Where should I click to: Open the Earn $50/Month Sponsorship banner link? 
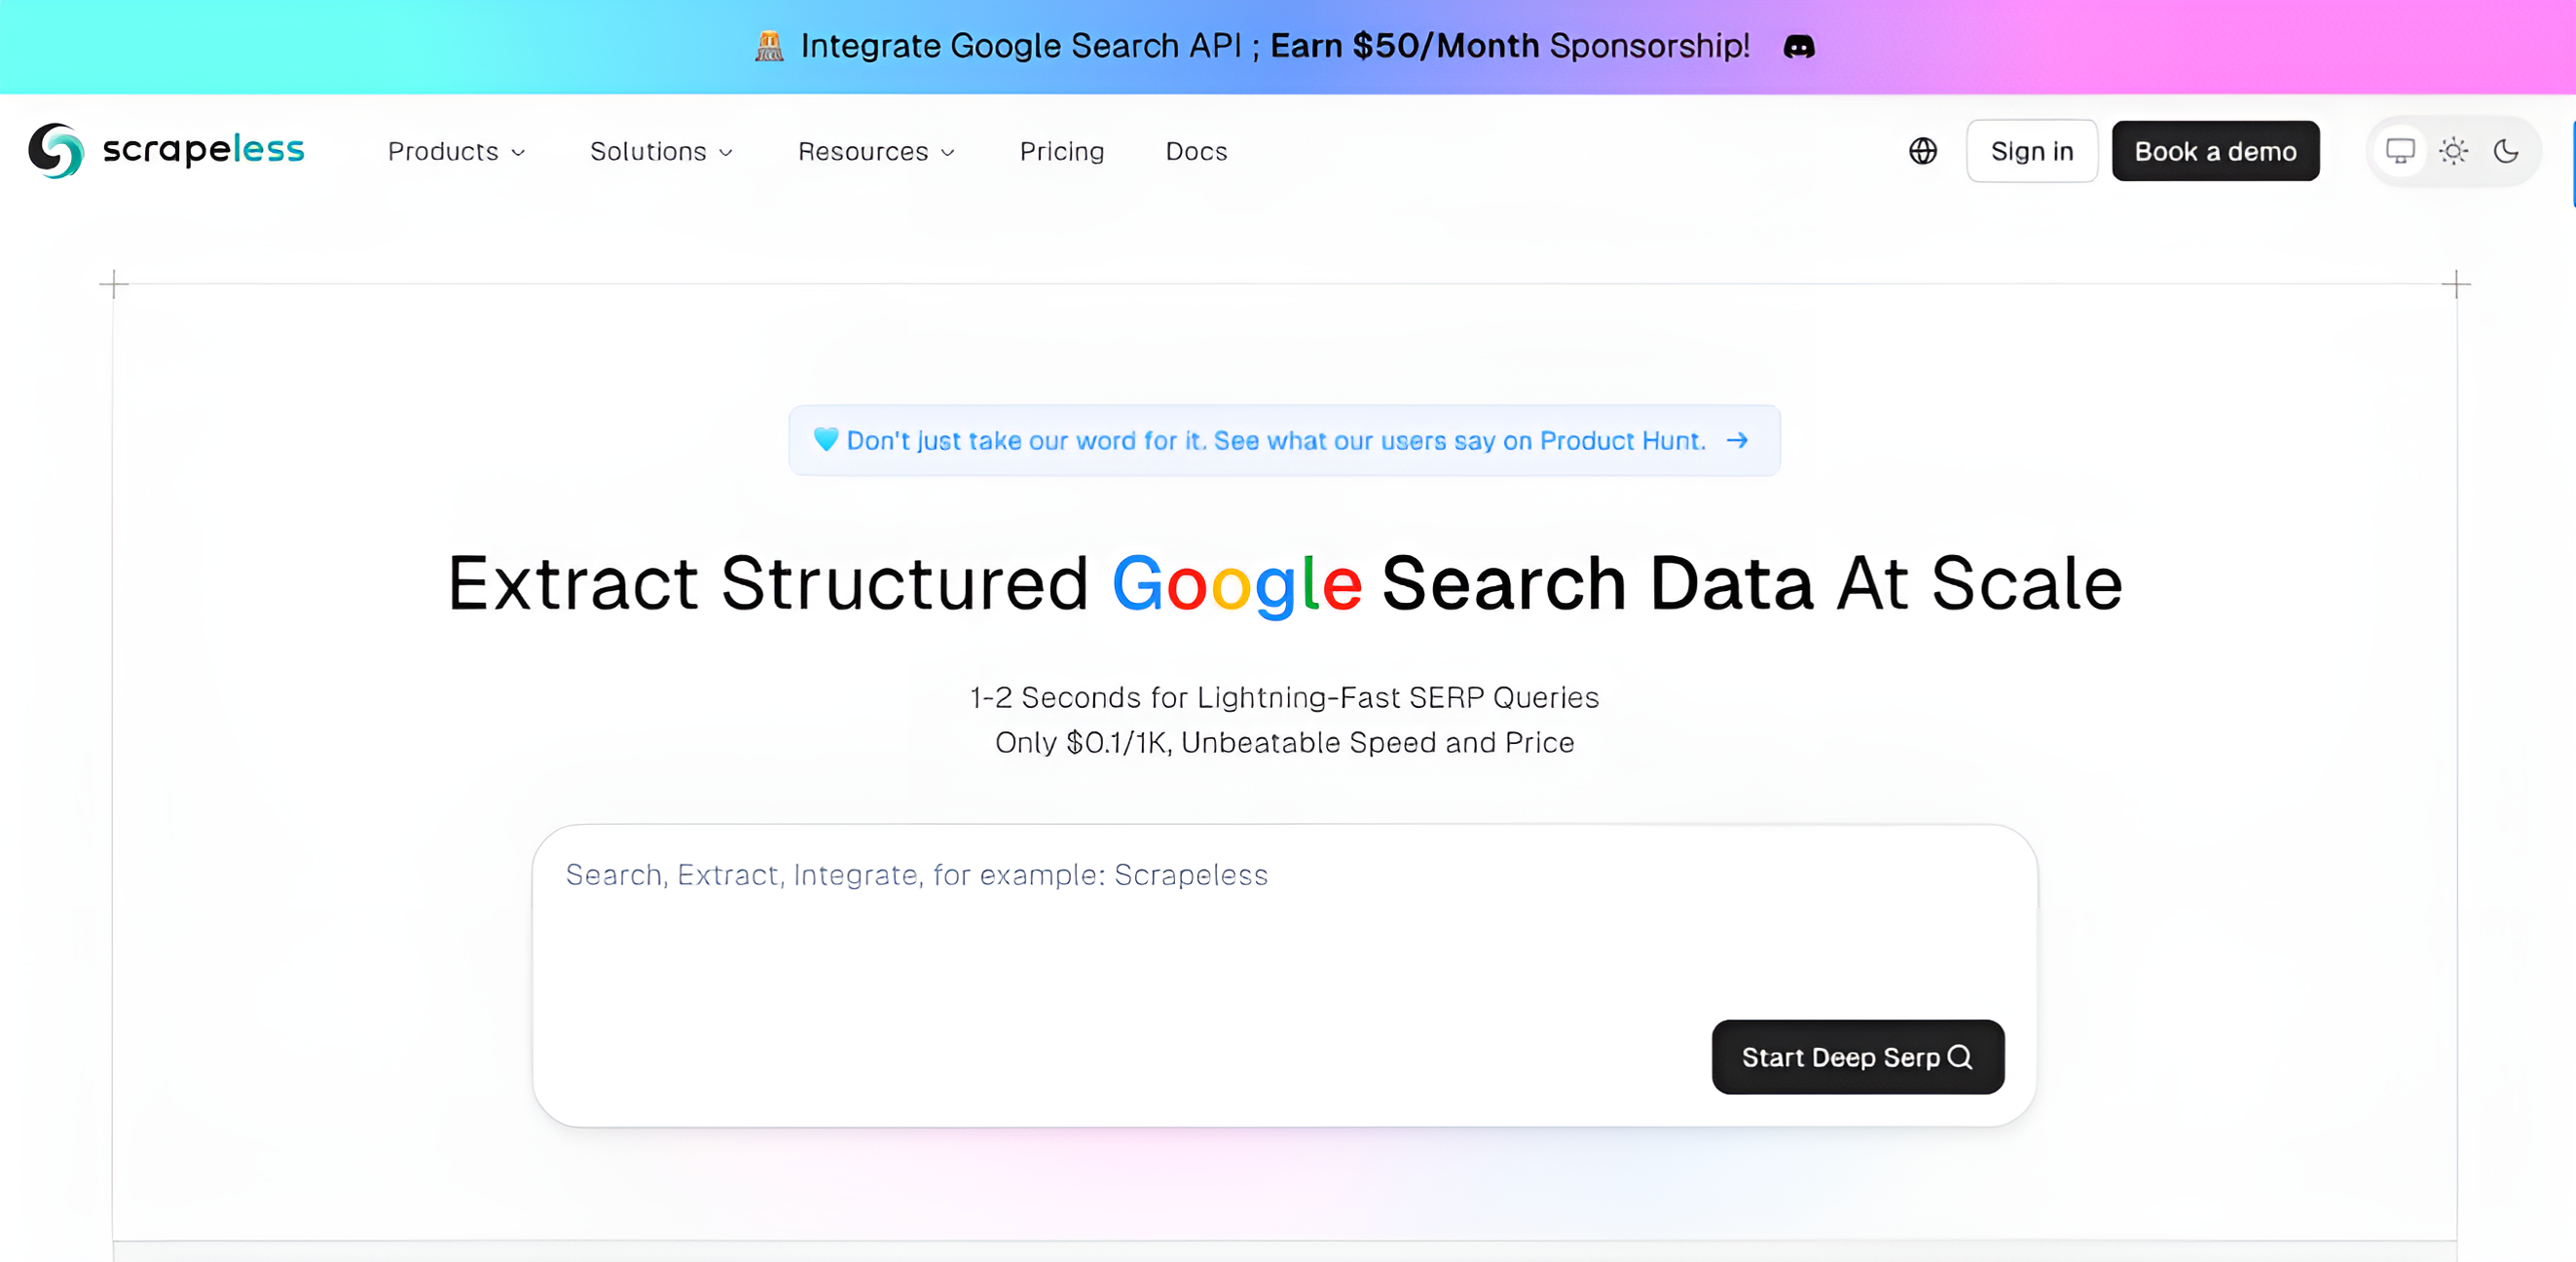(x=1509, y=46)
